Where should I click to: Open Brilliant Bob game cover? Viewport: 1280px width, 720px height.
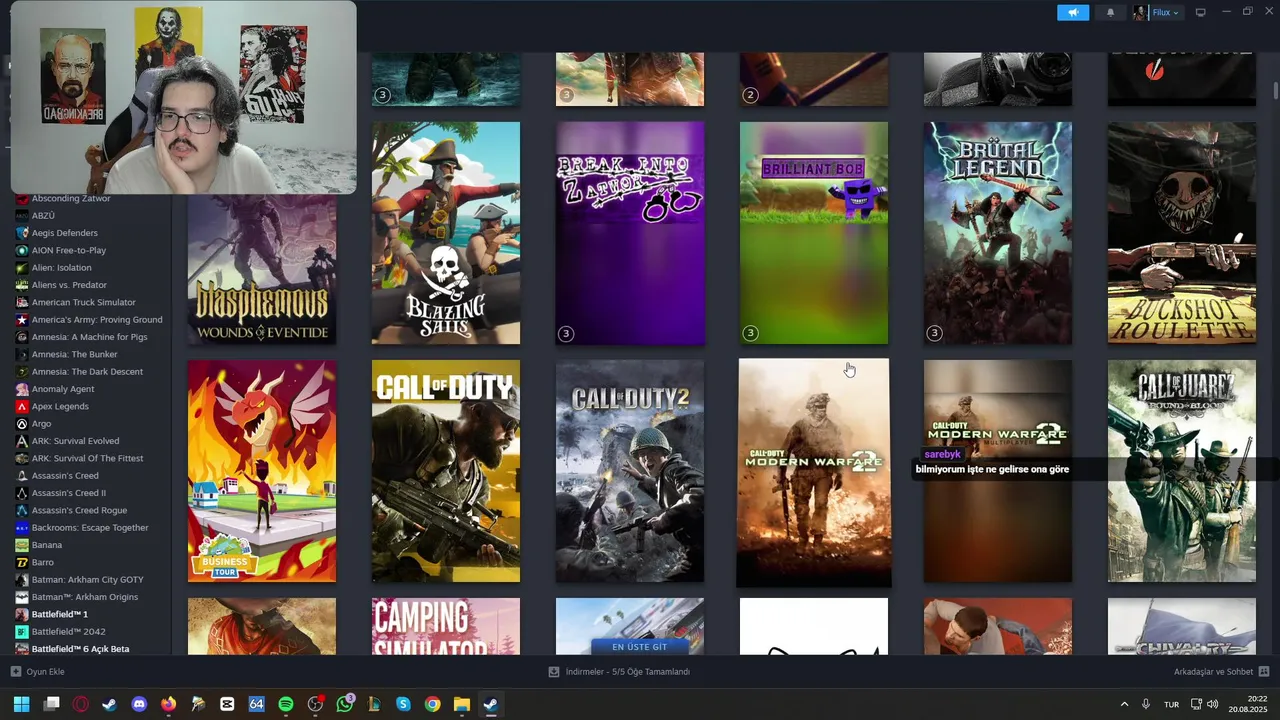click(814, 233)
